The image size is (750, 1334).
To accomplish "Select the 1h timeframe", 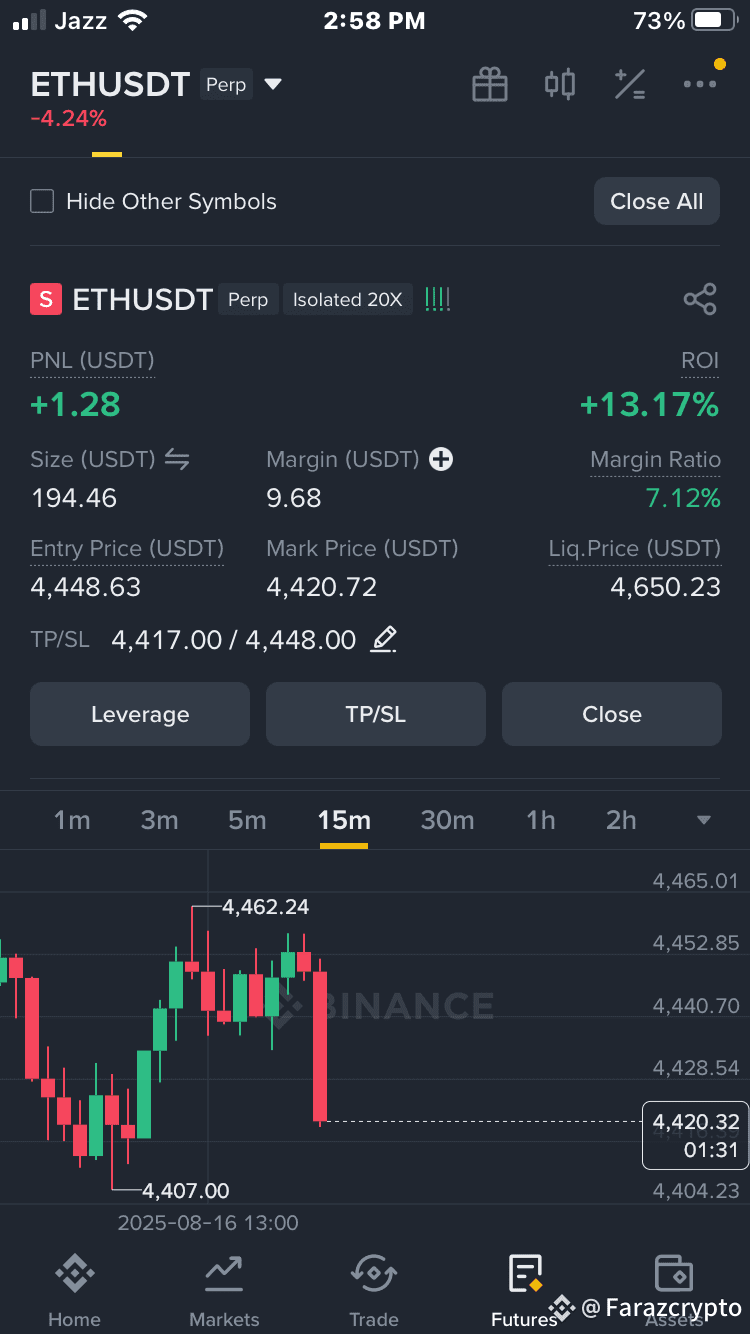I will [541, 820].
